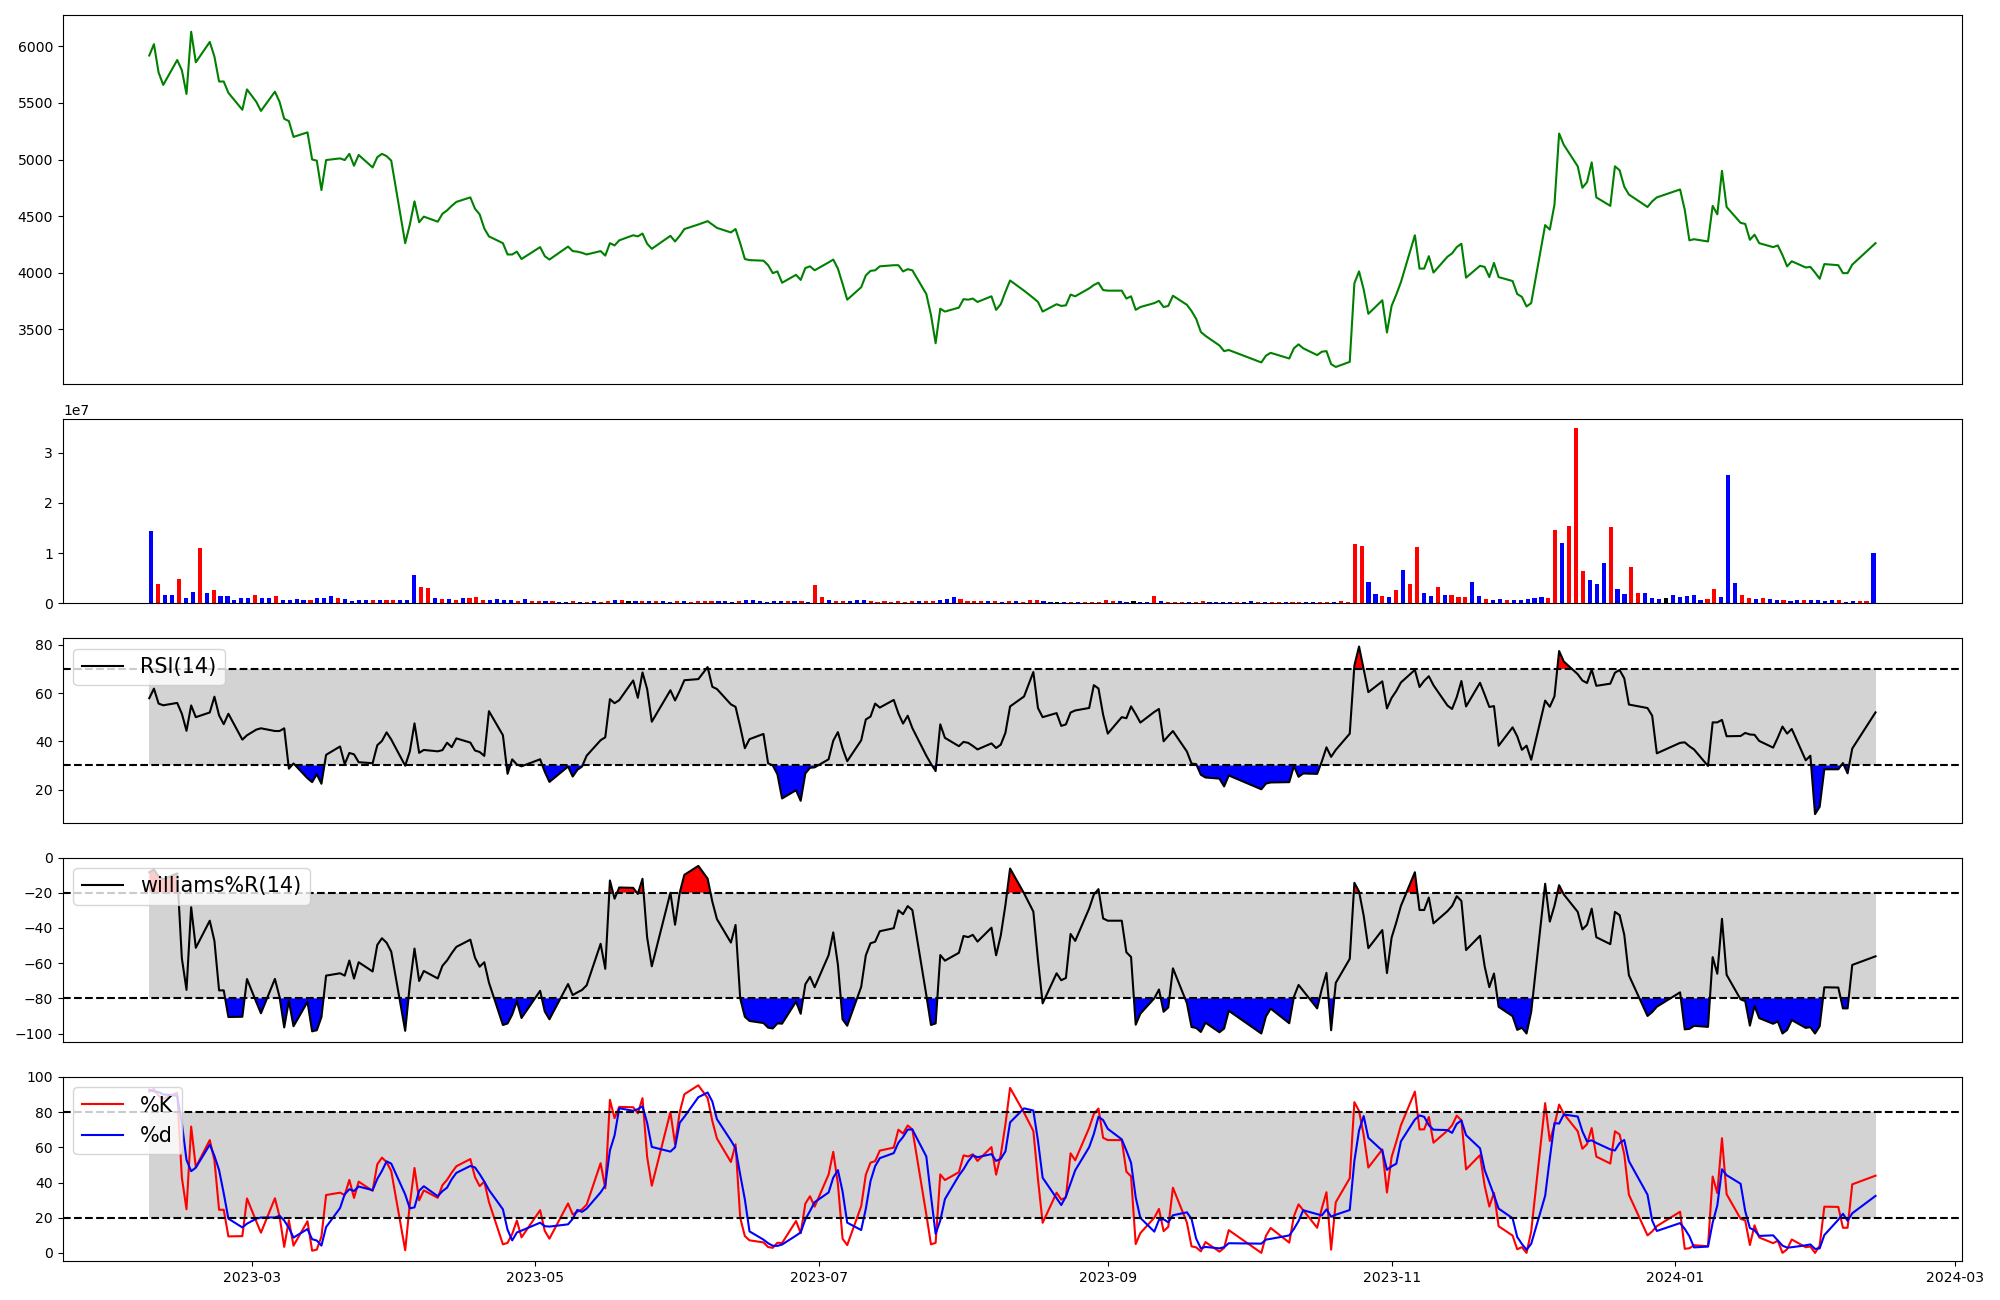
Task: Click the RSI(14) legend label
Action: (177, 666)
